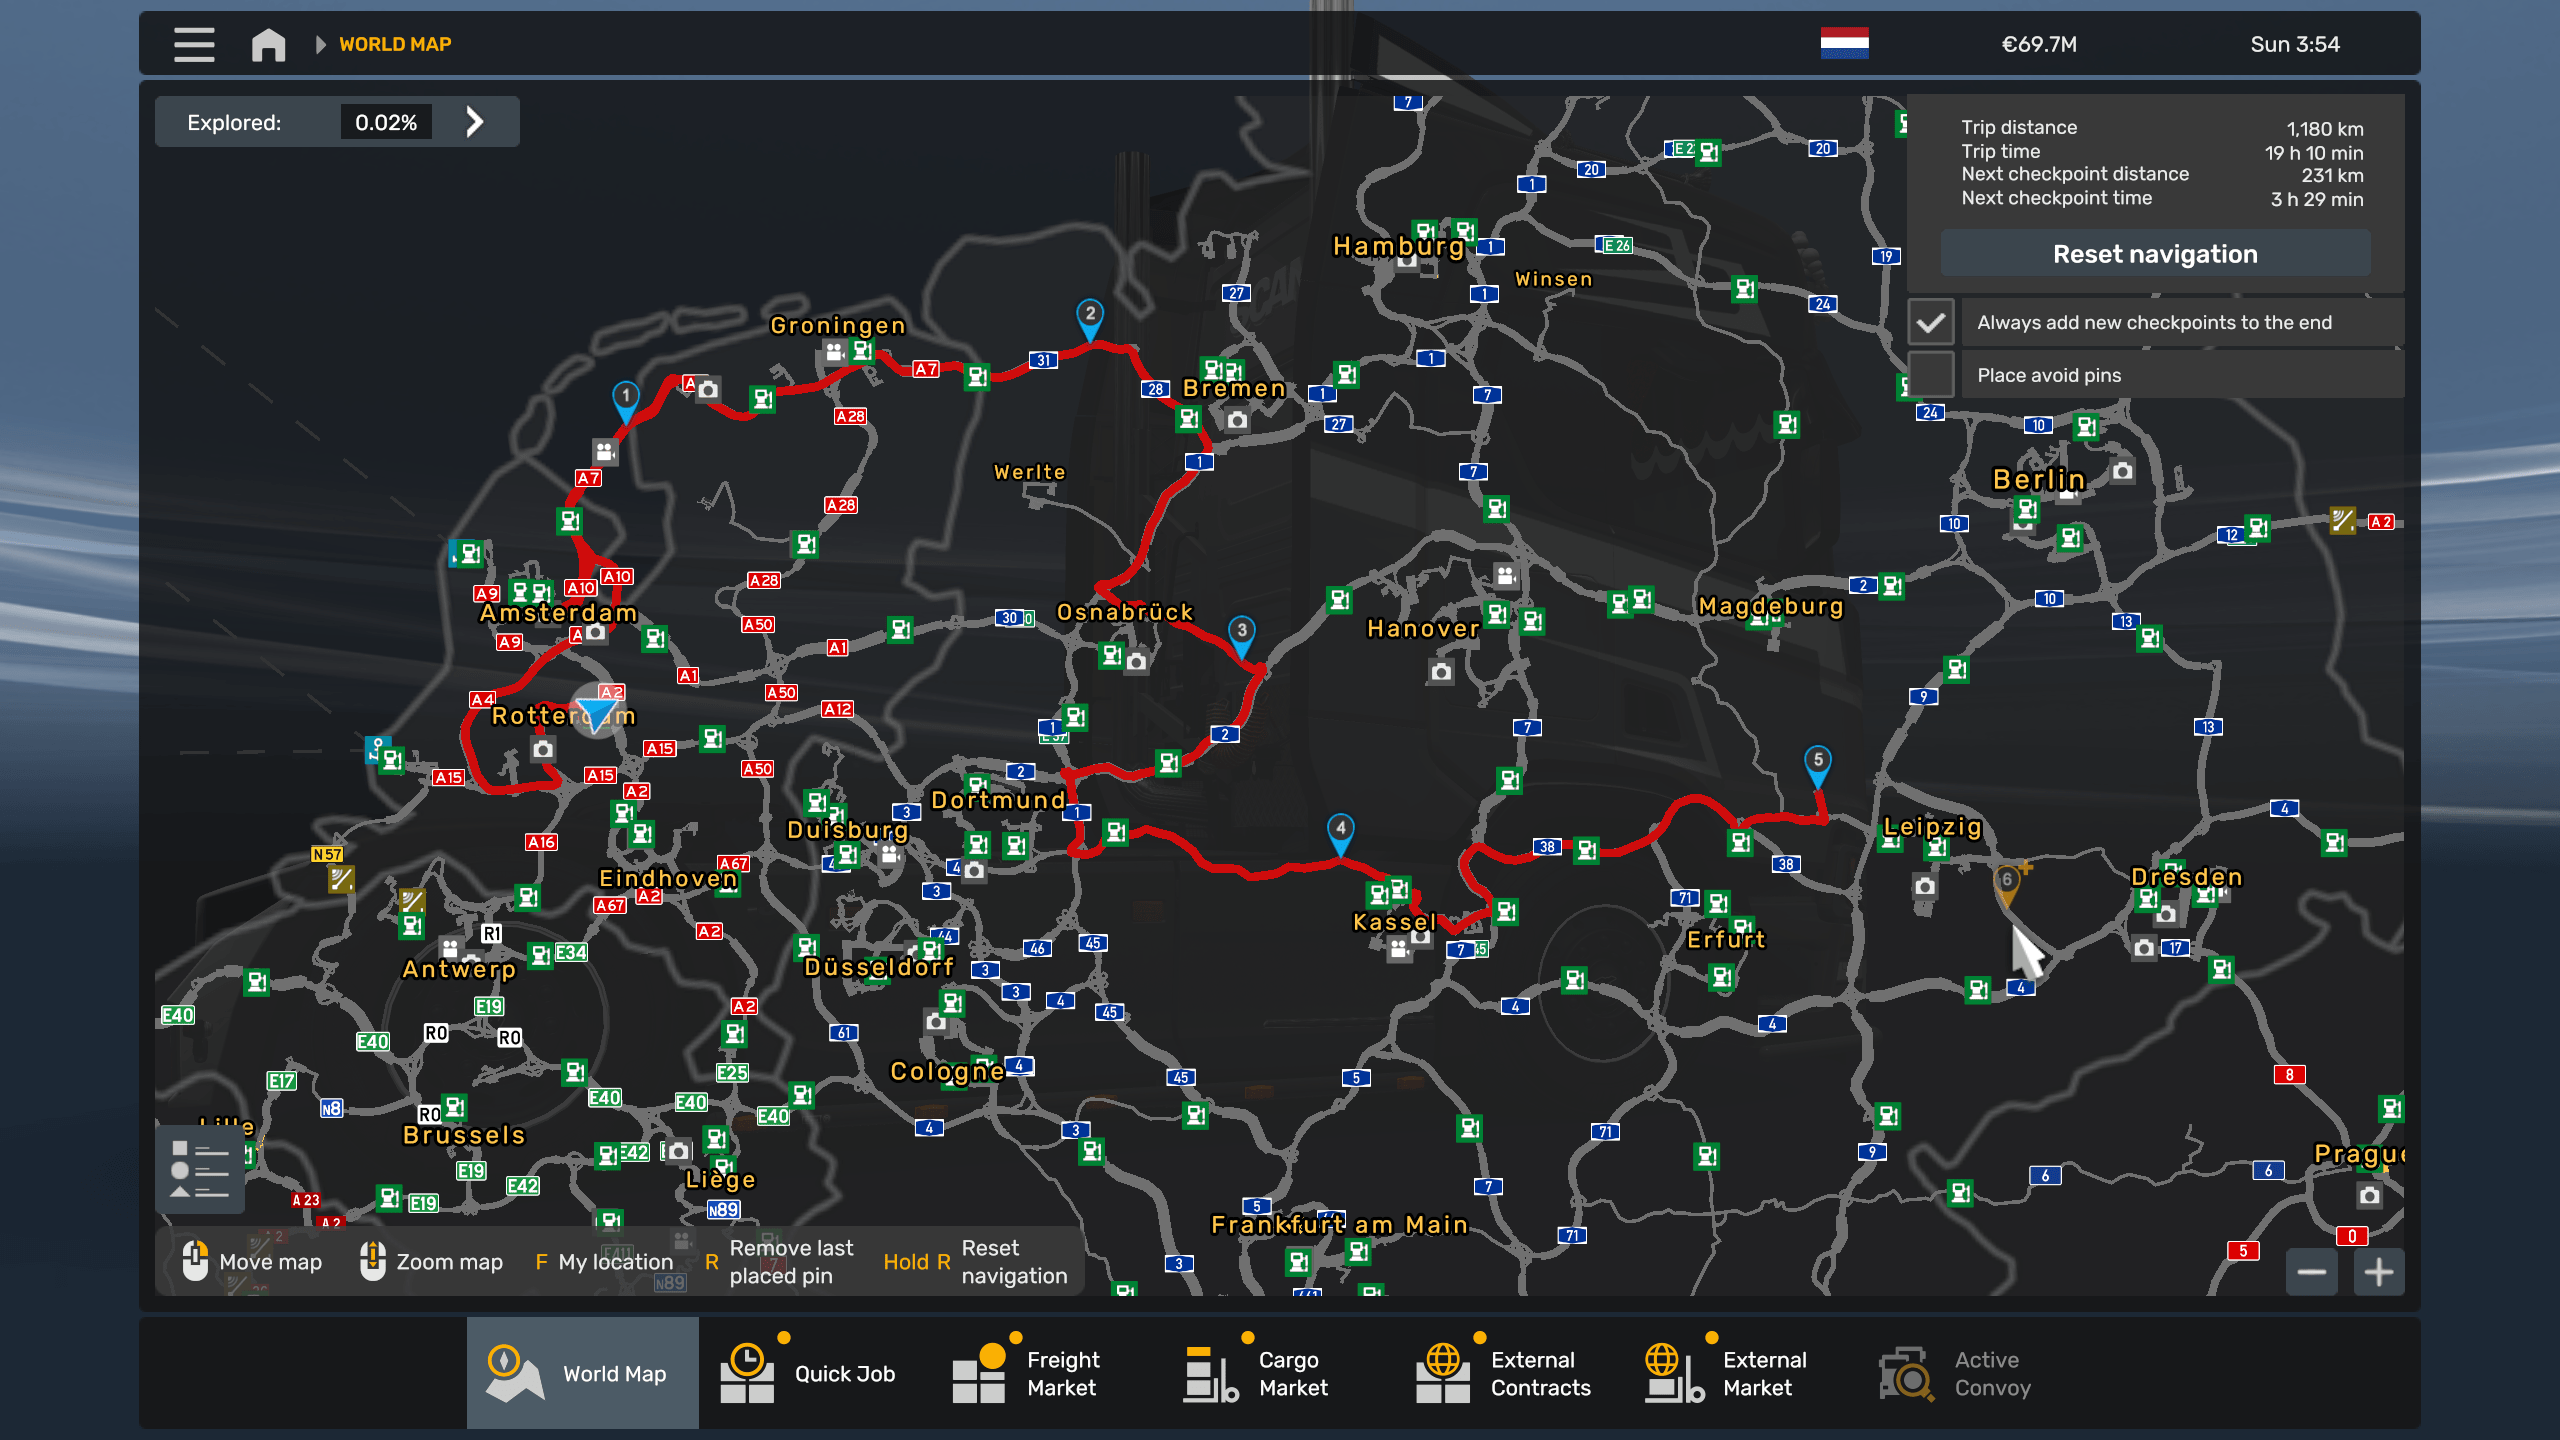Click the Trip distance 1,180 km value
Image resolution: width=2560 pixels, height=1440 pixels.
2325,129
